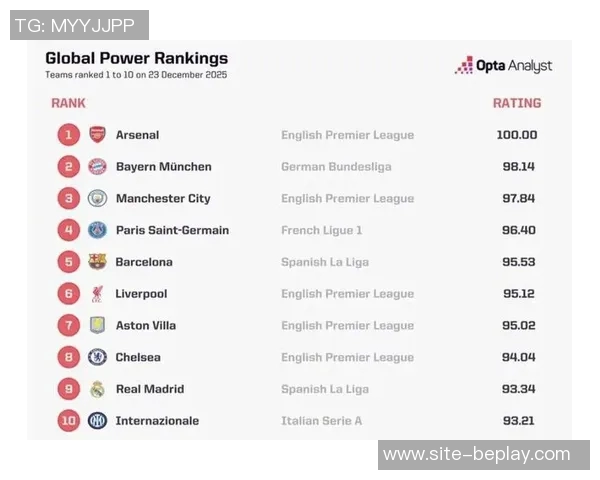The height and width of the screenshot is (480, 600).
Task: Click the Global Power Rankings title
Action: click(x=136, y=58)
